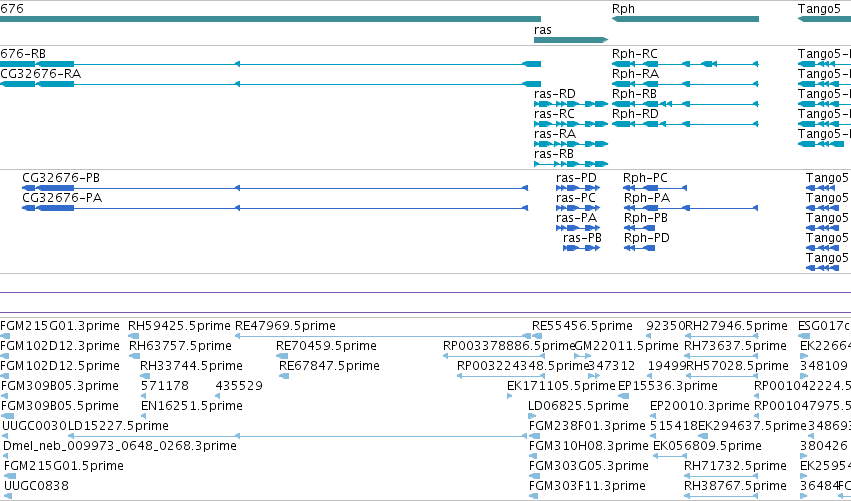The height and width of the screenshot is (501, 851).
Task: Select the 380426 feature label
Action: pyautogui.click(x=823, y=446)
